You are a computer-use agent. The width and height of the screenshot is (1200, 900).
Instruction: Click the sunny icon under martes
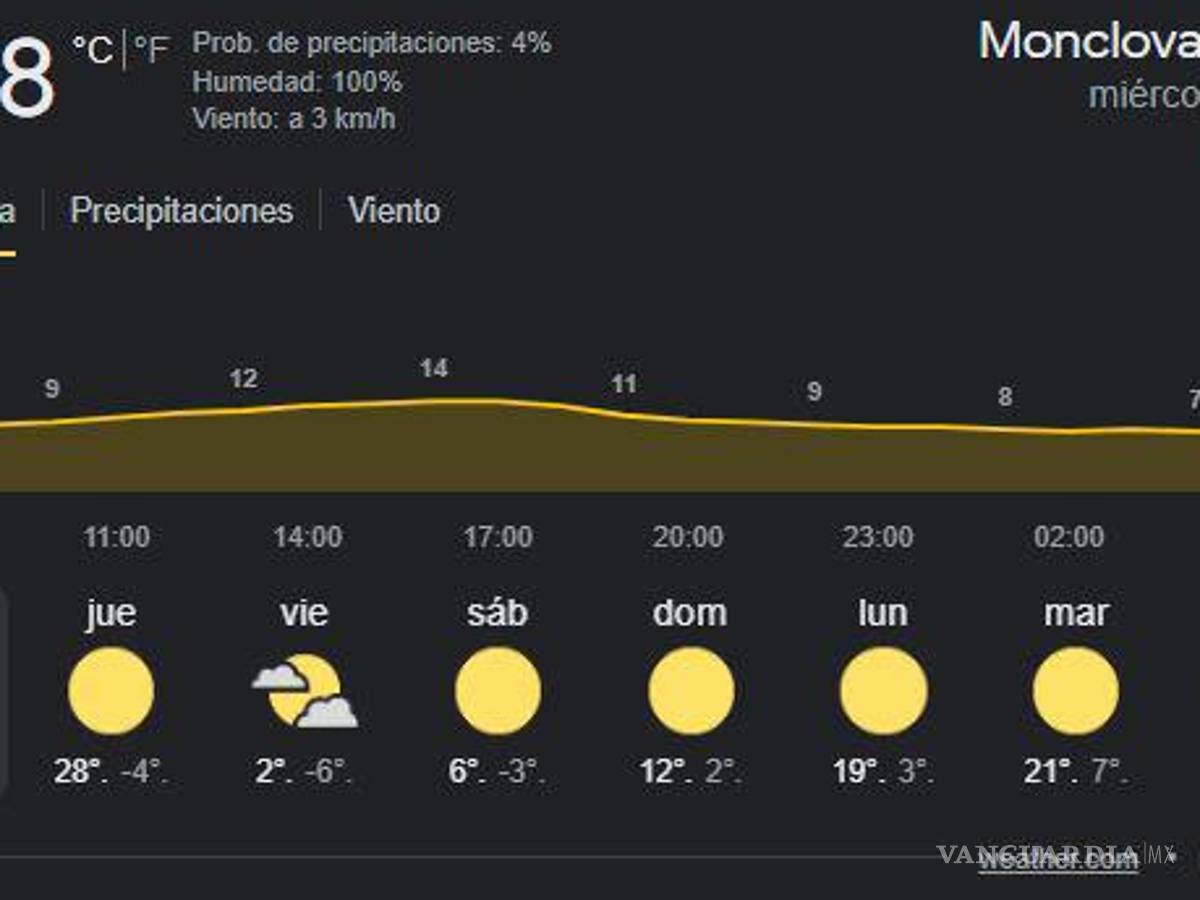pyautogui.click(x=1075, y=689)
